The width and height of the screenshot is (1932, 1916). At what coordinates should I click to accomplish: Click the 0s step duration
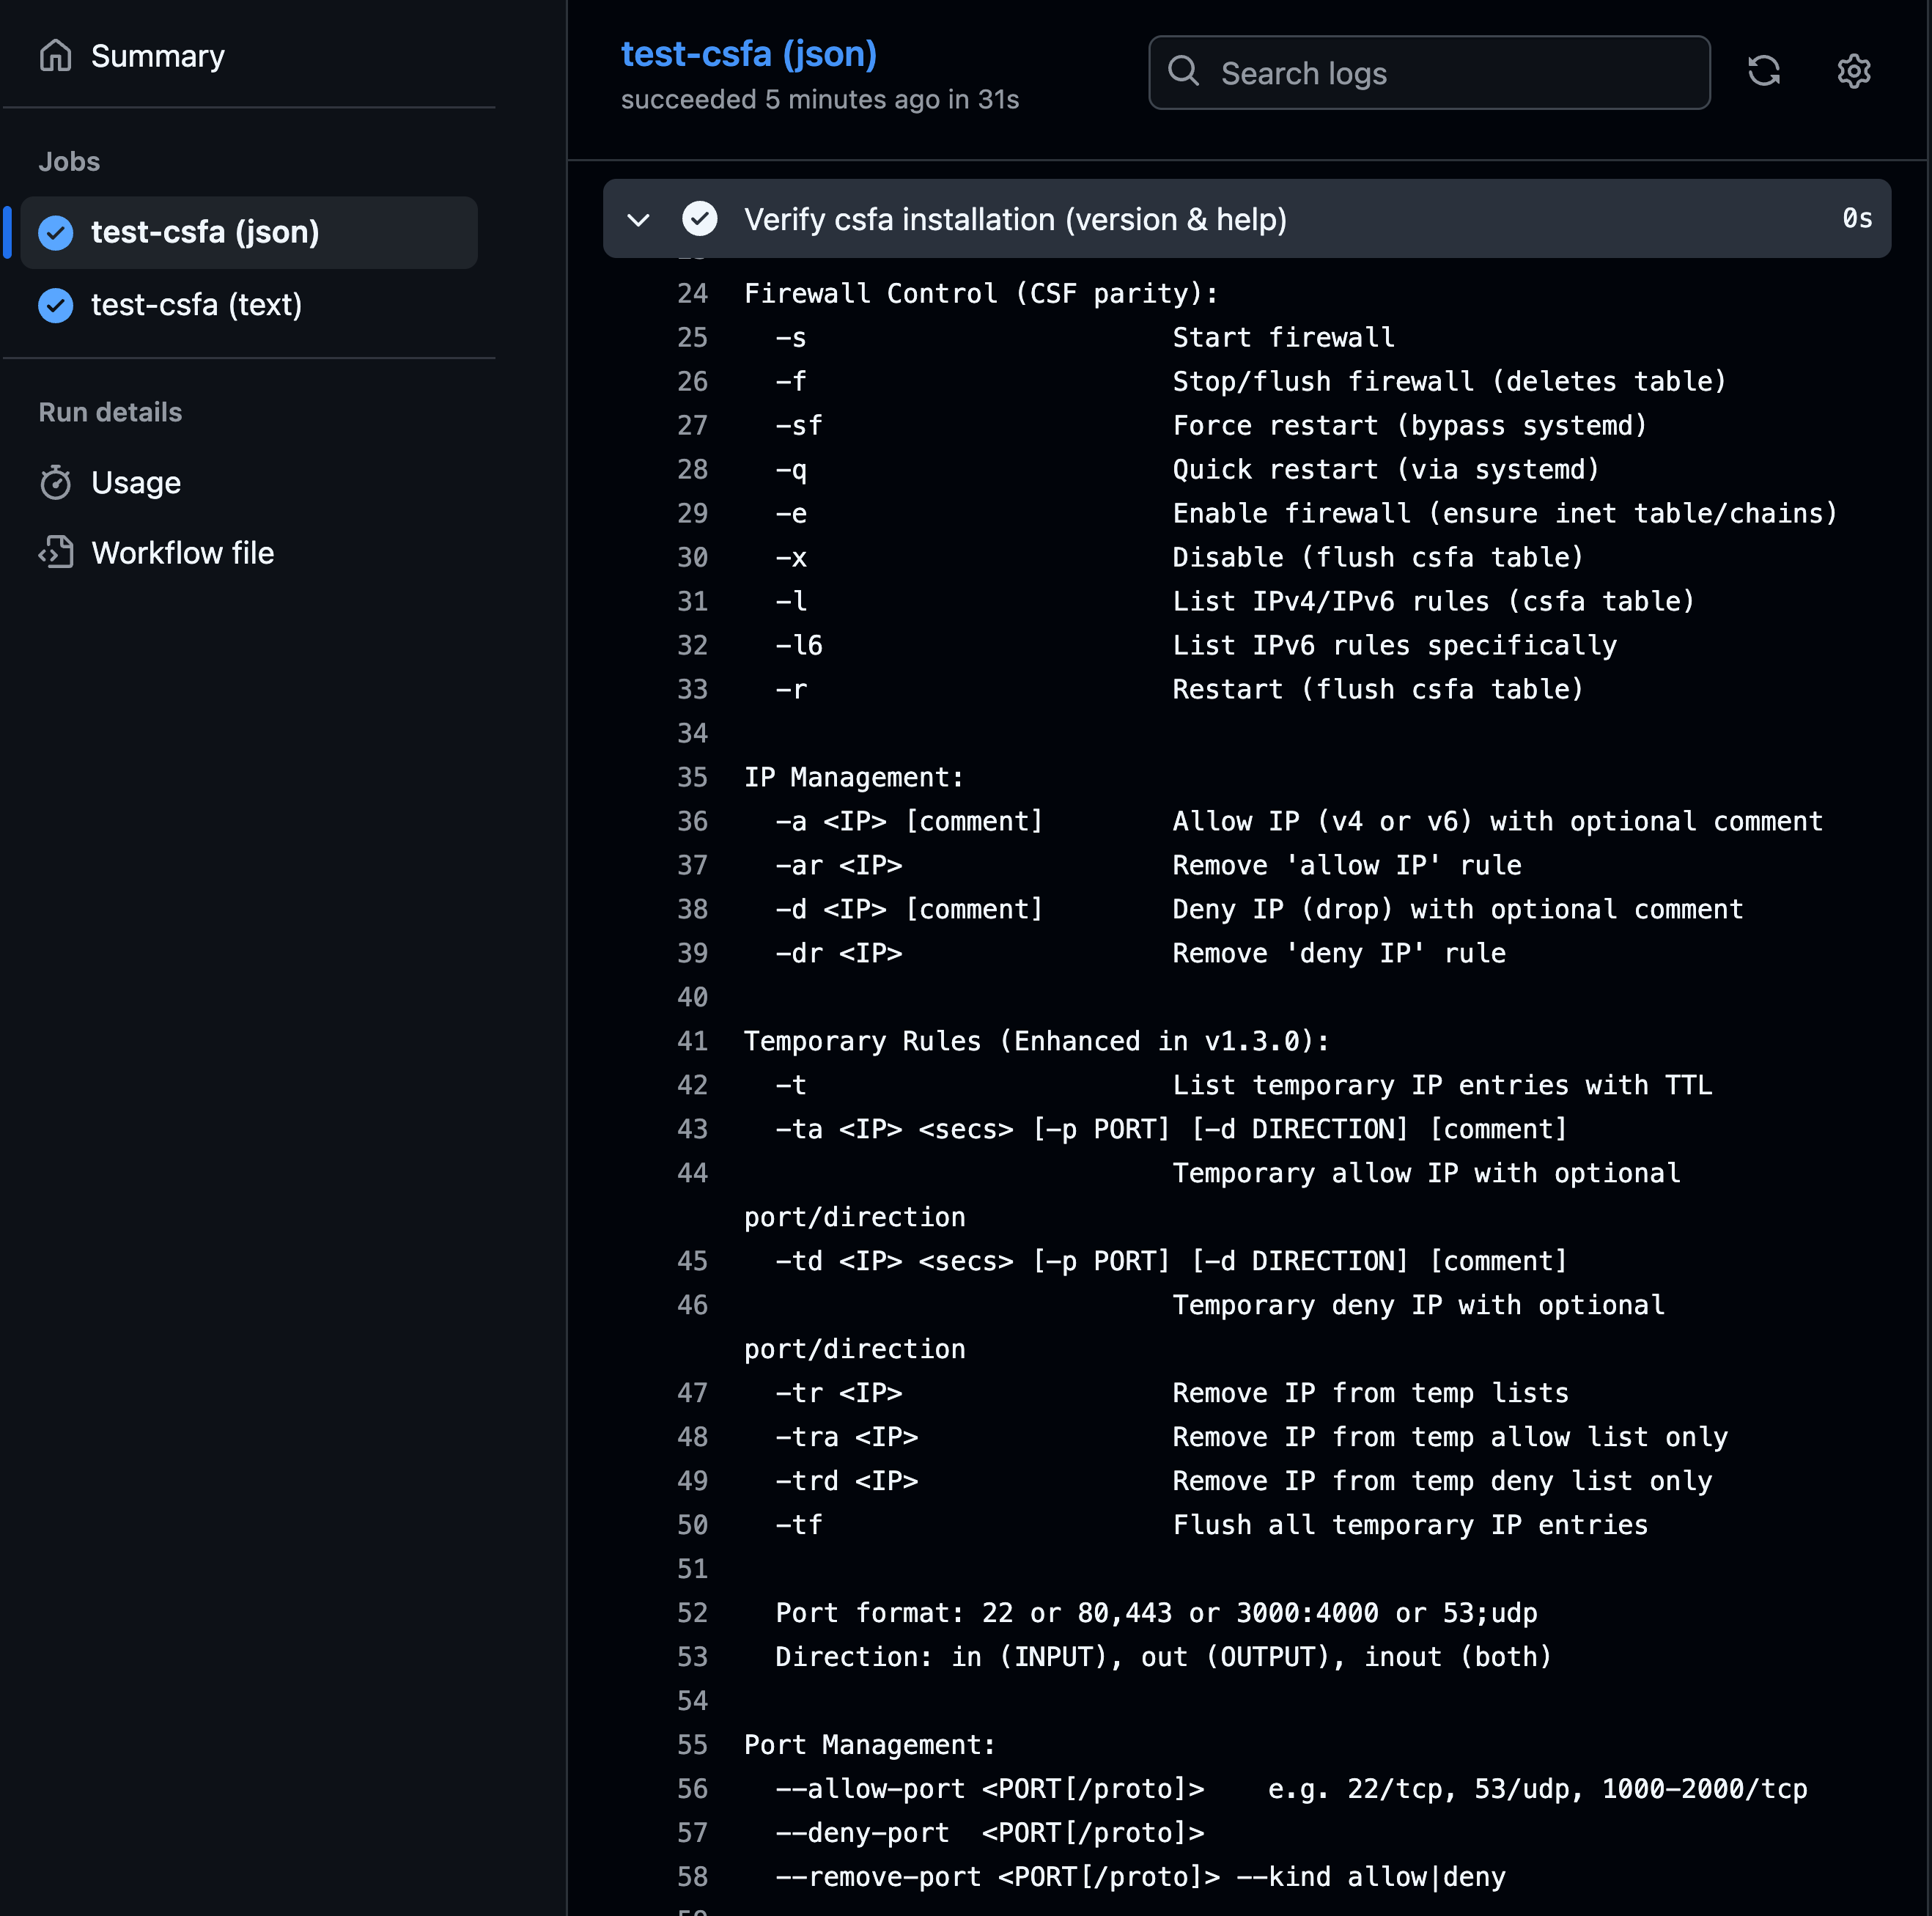click(1857, 218)
